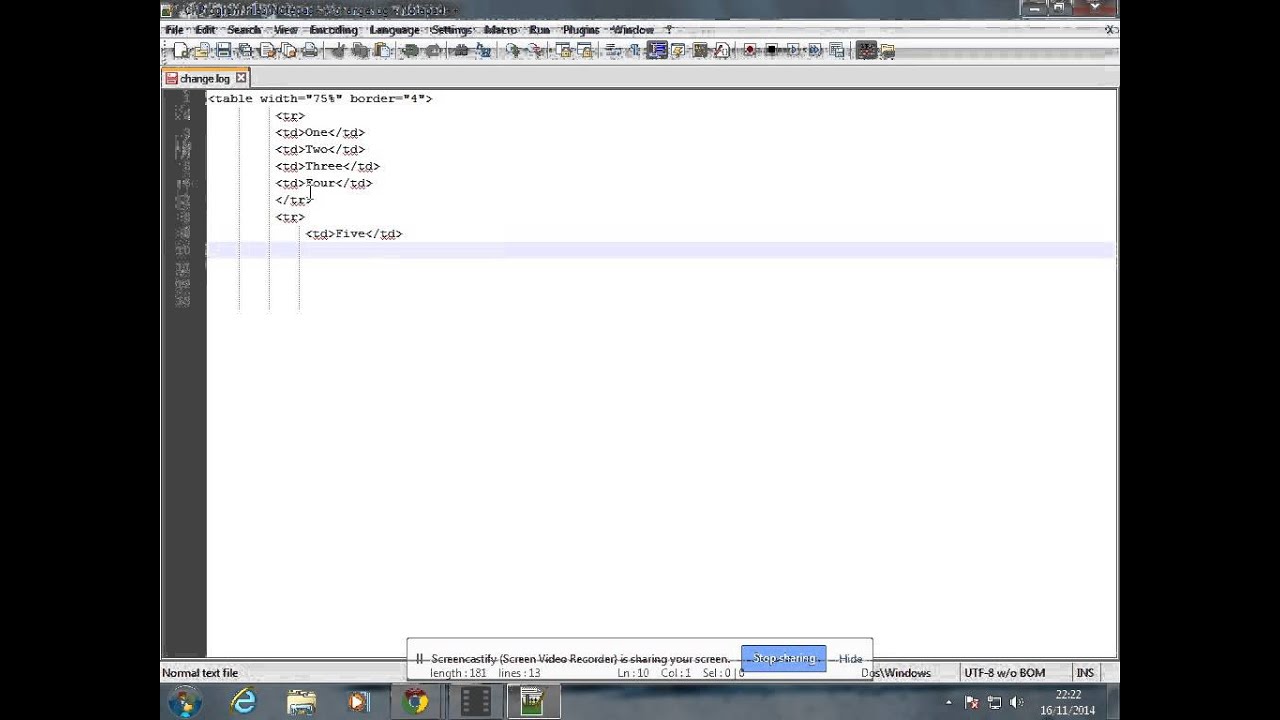1280x720 pixels.
Task: Open the ? help menu
Action: tap(669, 30)
